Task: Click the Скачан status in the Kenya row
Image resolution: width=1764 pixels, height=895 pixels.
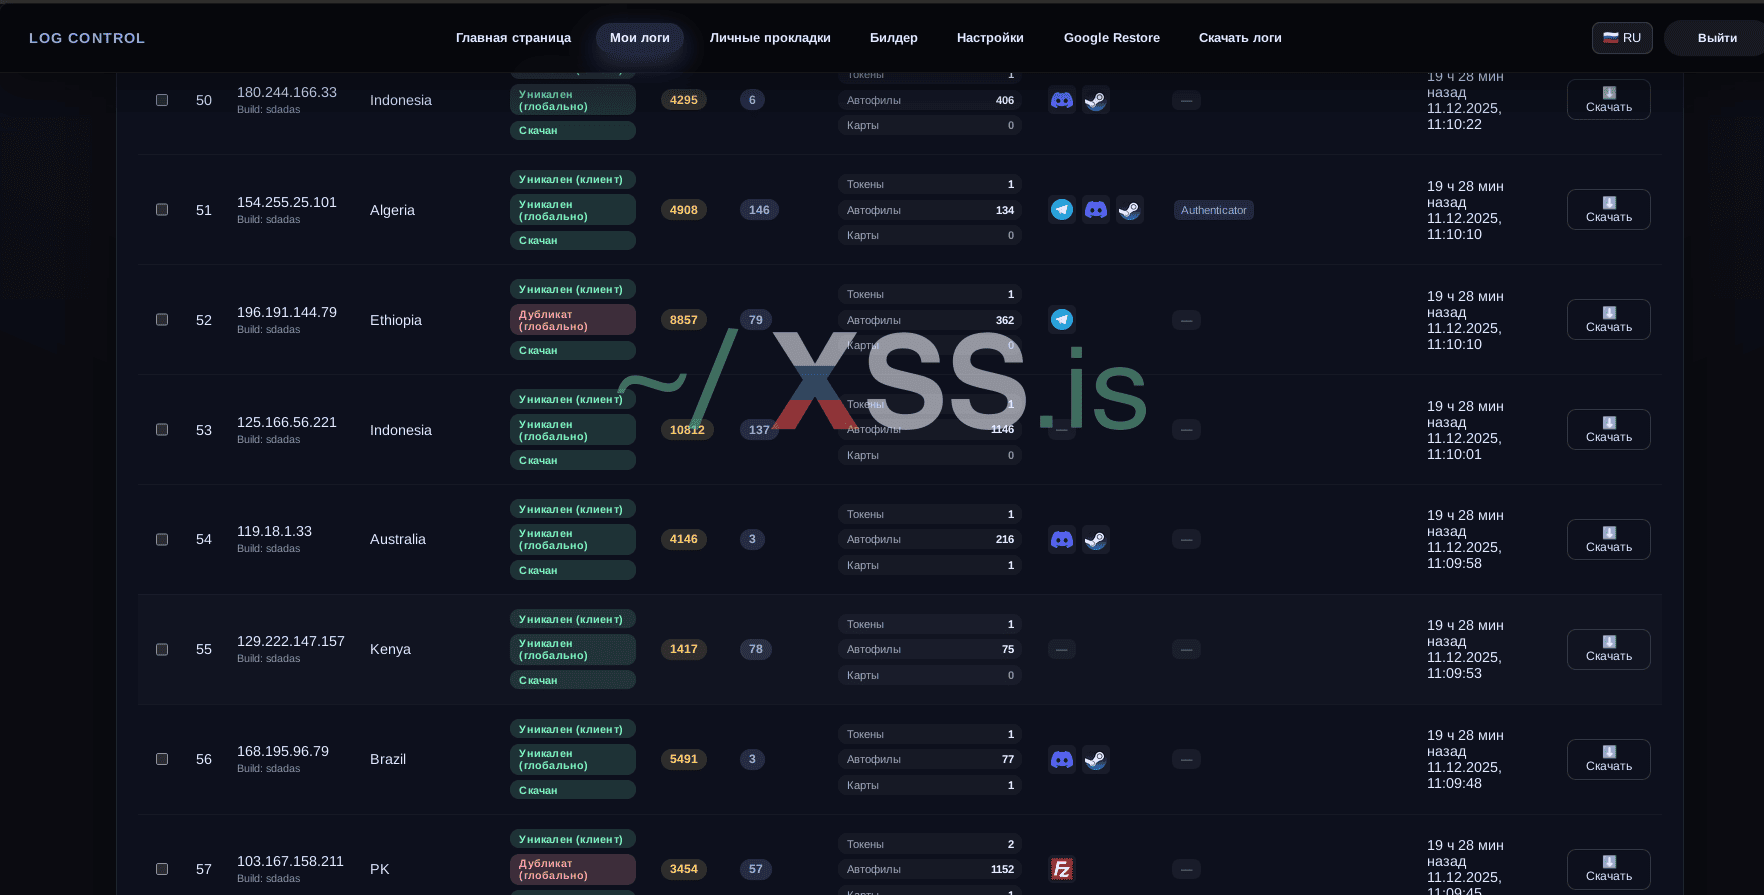Action: coord(573,680)
